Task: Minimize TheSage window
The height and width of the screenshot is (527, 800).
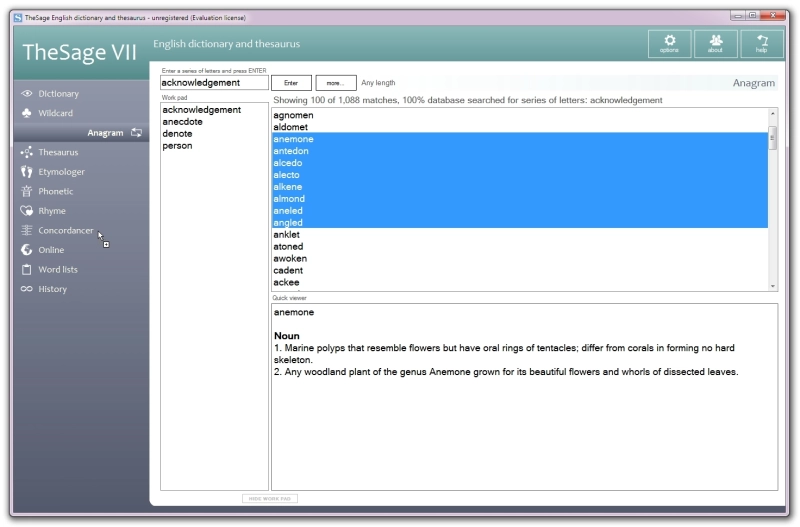Action: point(738,16)
